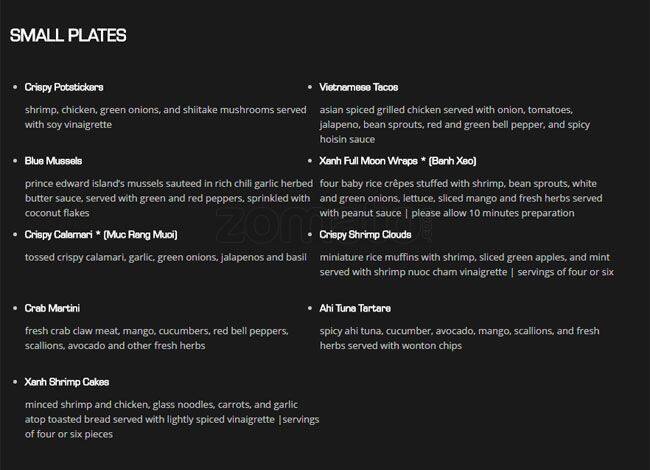Select the Crispy Shrimp Clouds title
The width and height of the screenshot is (650, 470).
pos(365,234)
